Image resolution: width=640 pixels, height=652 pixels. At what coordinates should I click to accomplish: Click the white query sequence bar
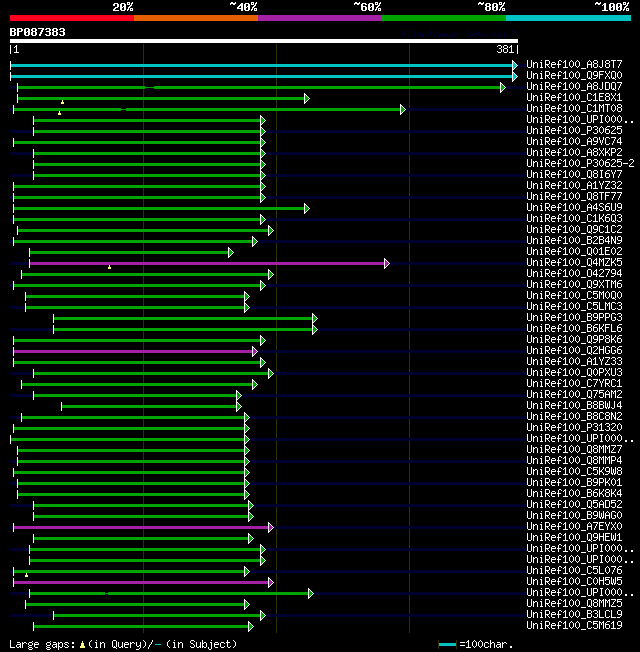pyautogui.click(x=264, y=41)
